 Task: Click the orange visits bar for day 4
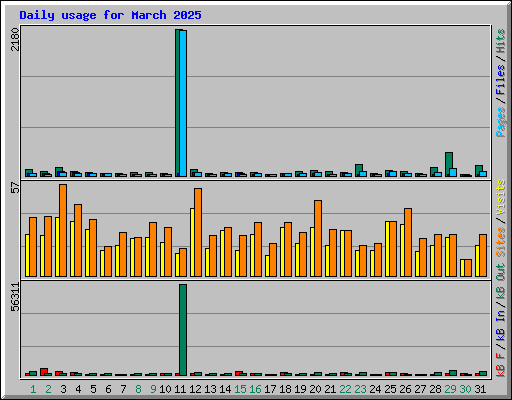[x=78, y=240]
